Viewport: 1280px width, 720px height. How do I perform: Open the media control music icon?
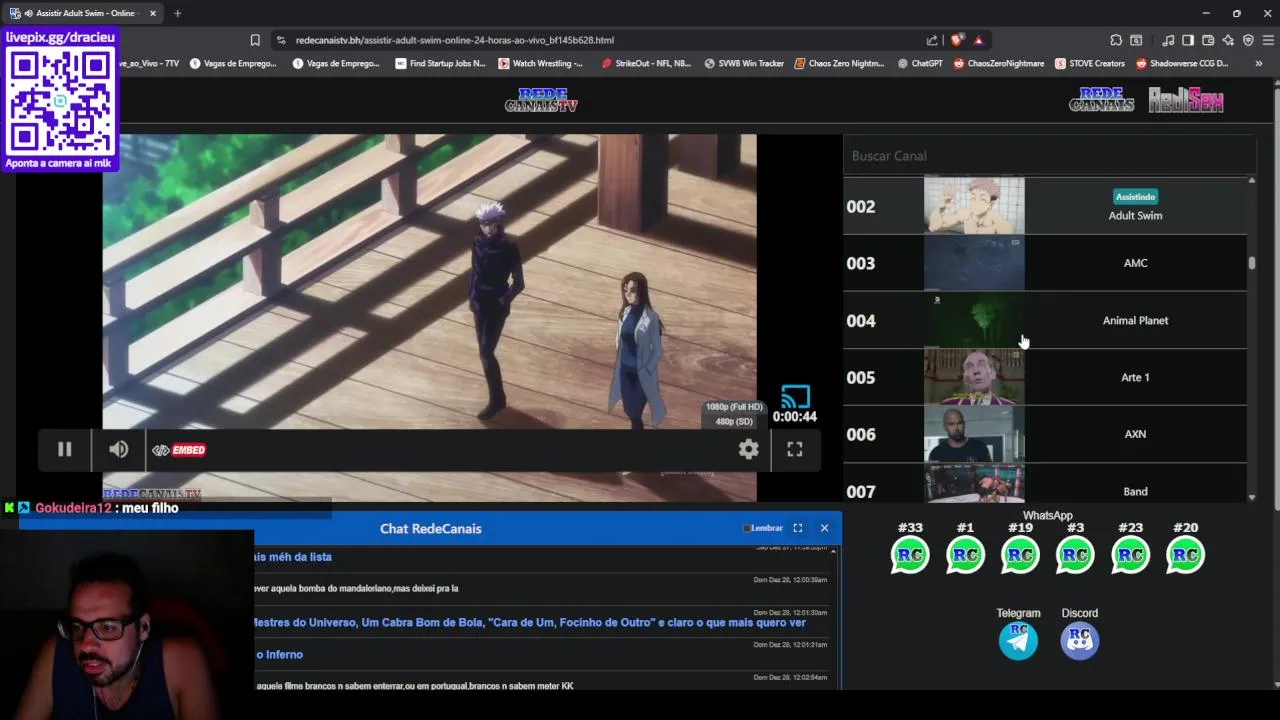click(x=1168, y=40)
